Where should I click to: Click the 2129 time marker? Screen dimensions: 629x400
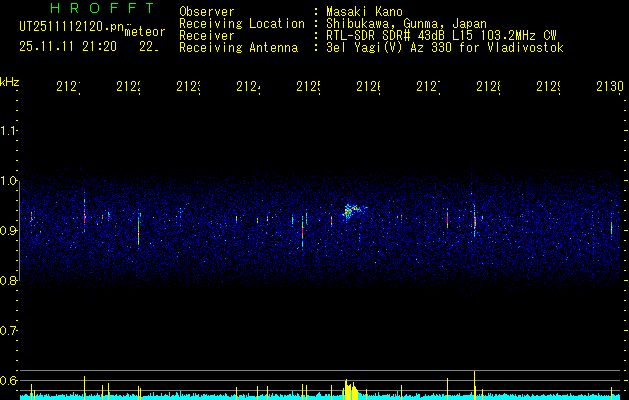(548, 87)
